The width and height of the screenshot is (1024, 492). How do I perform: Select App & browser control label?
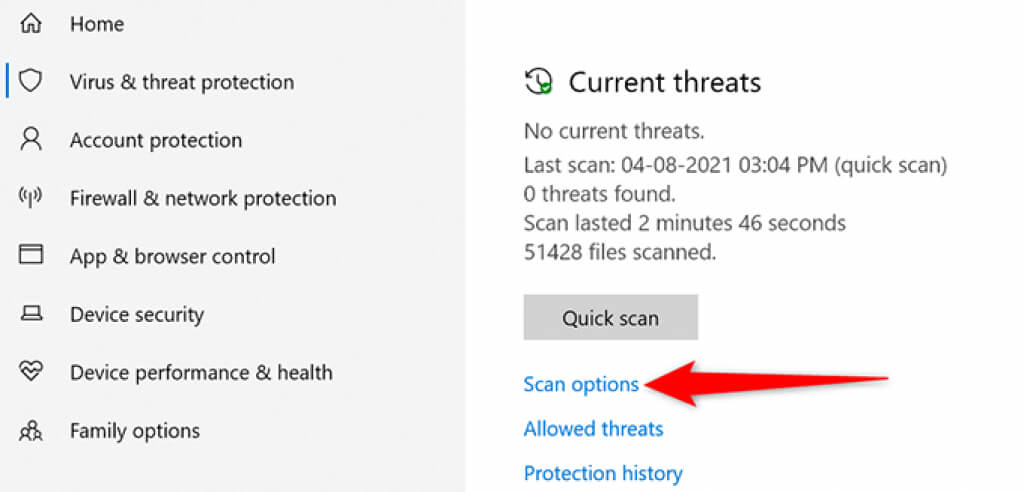pos(173,256)
